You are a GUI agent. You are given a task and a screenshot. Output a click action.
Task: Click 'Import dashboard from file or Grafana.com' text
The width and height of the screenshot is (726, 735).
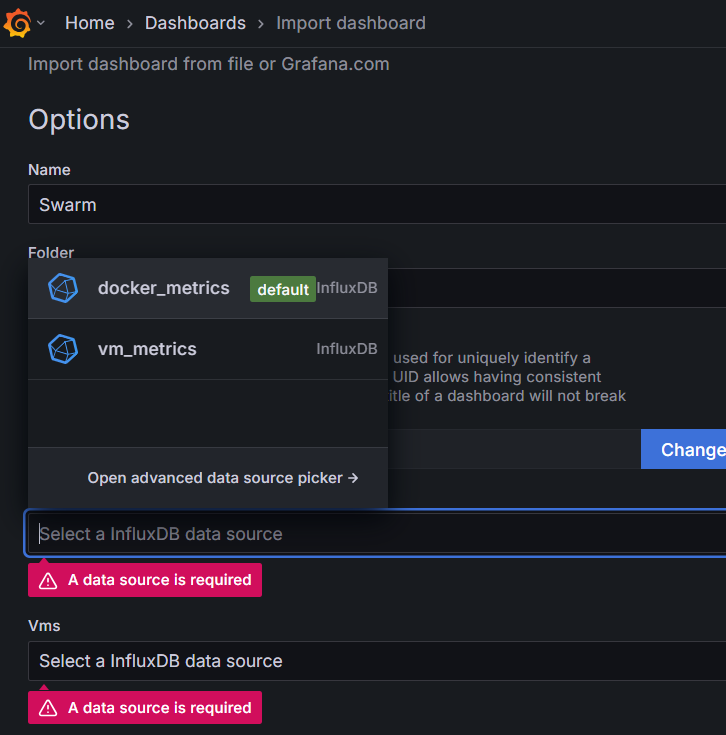(x=209, y=64)
